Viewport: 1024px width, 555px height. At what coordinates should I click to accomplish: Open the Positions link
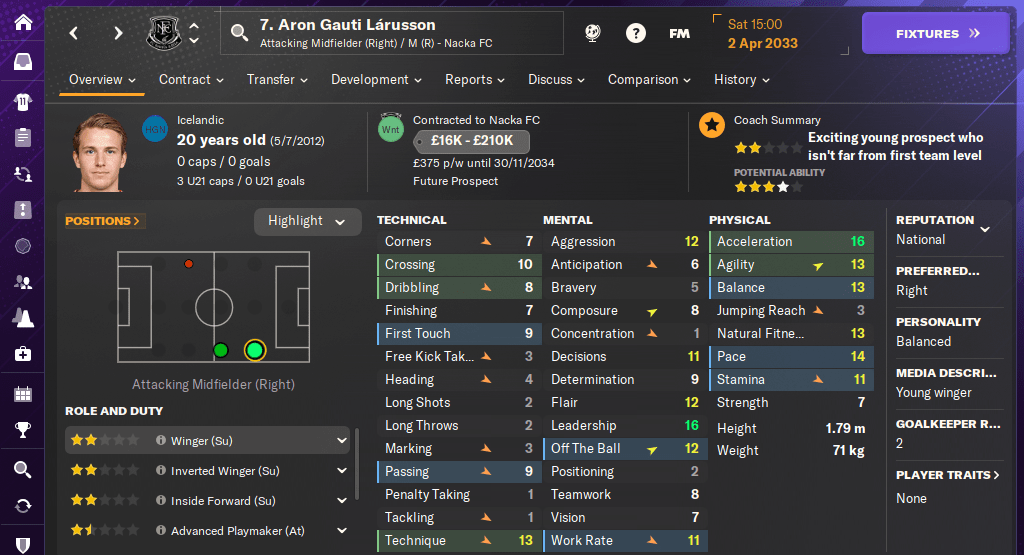[x=102, y=221]
